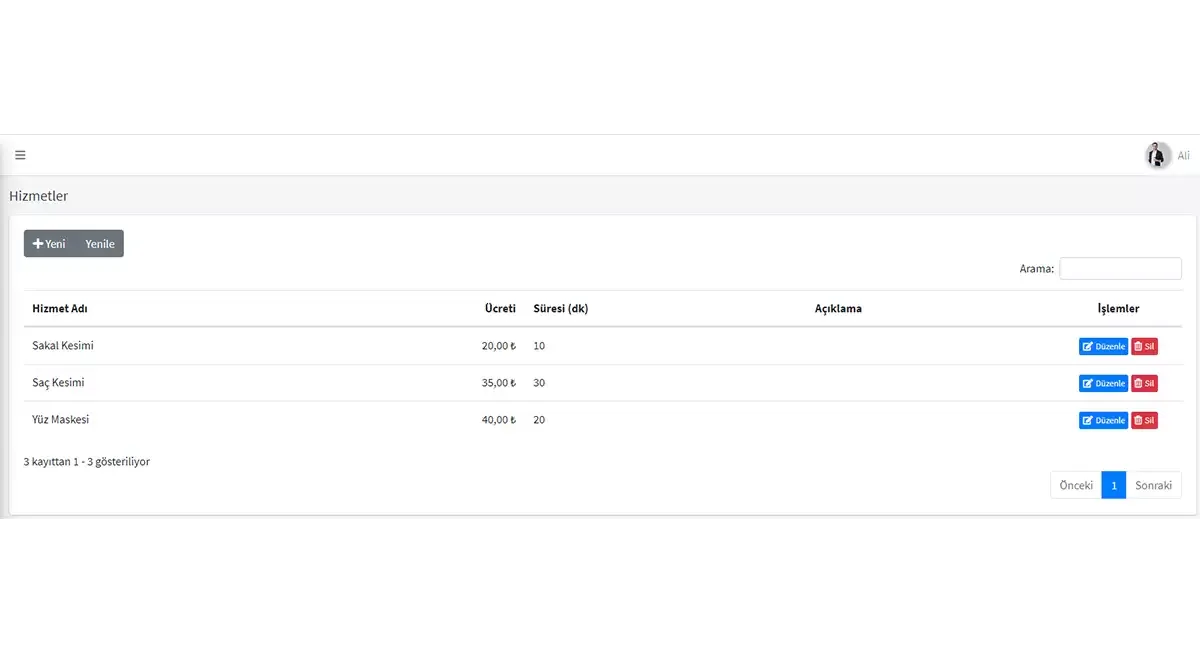
Task: Open the Ali user name menu
Action: click(1183, 156)
